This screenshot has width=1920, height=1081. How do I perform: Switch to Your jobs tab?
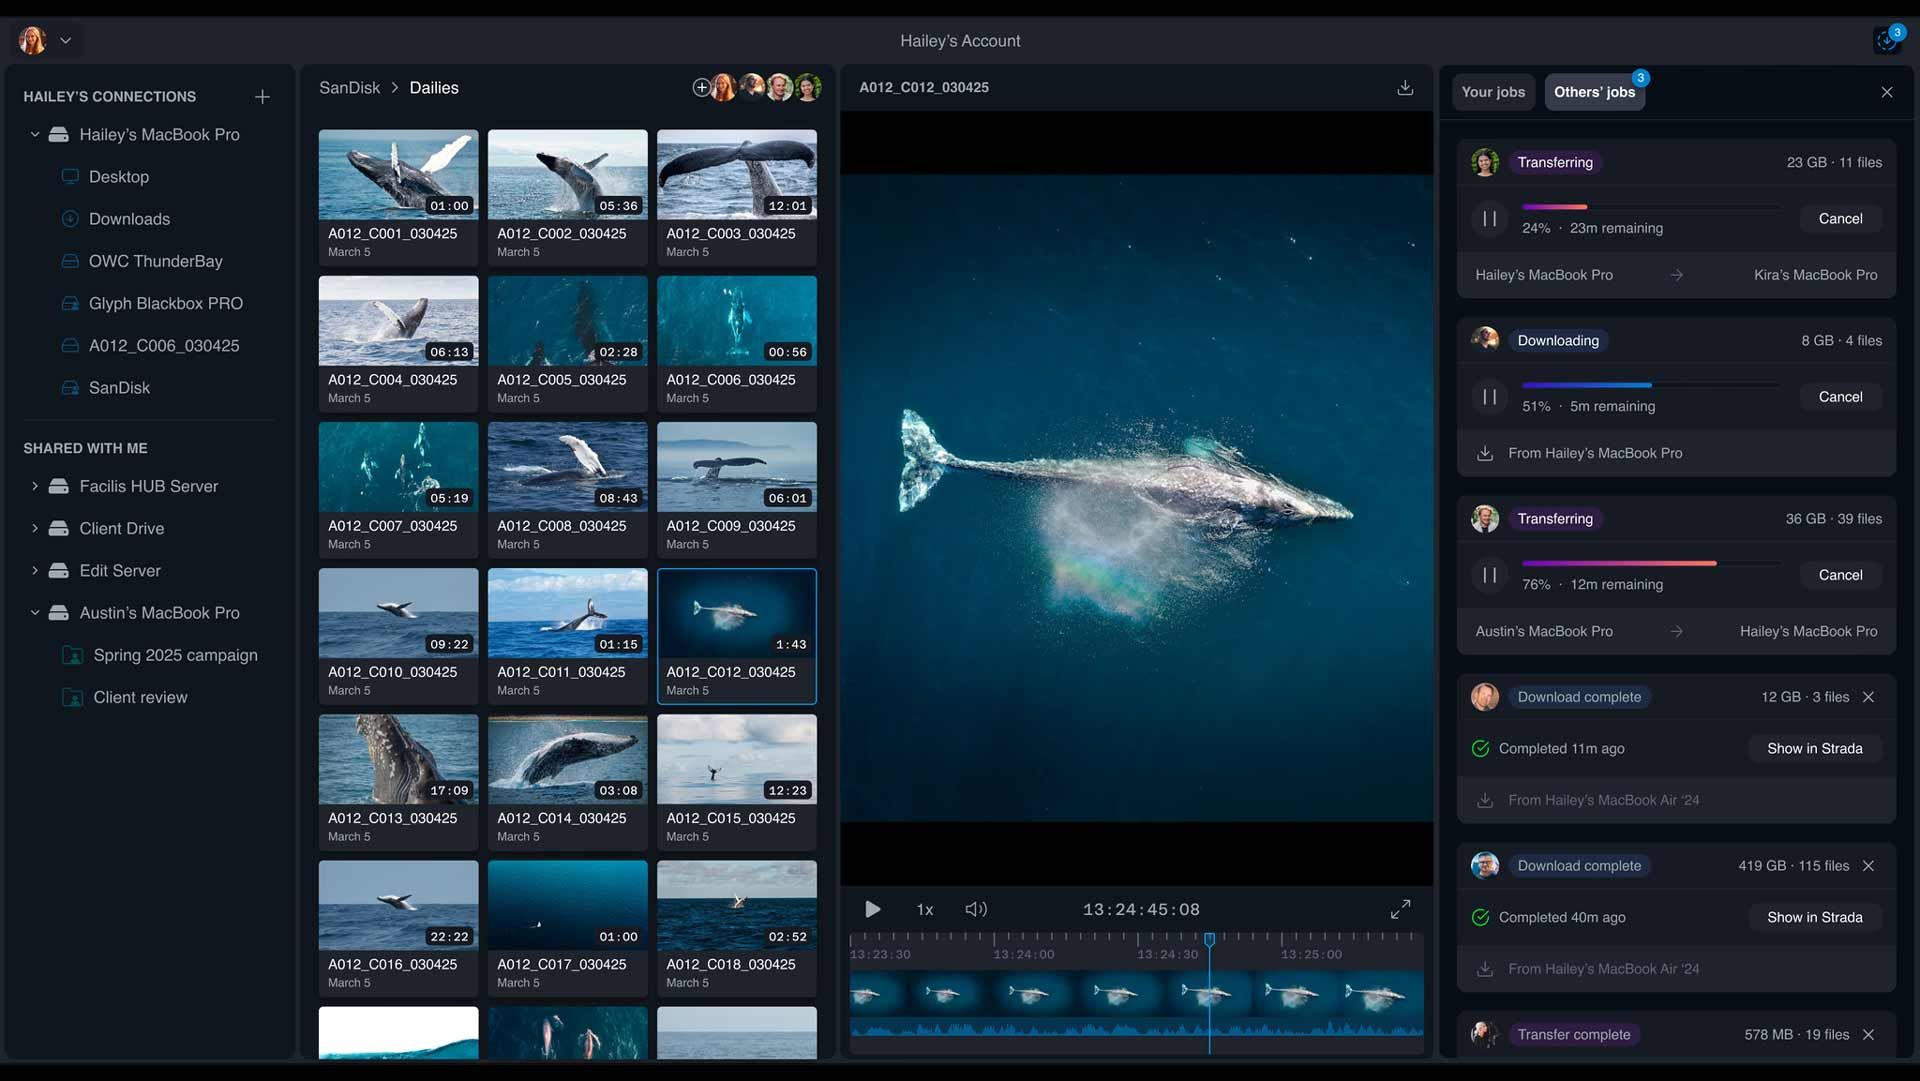click(x=1493, y=92)
